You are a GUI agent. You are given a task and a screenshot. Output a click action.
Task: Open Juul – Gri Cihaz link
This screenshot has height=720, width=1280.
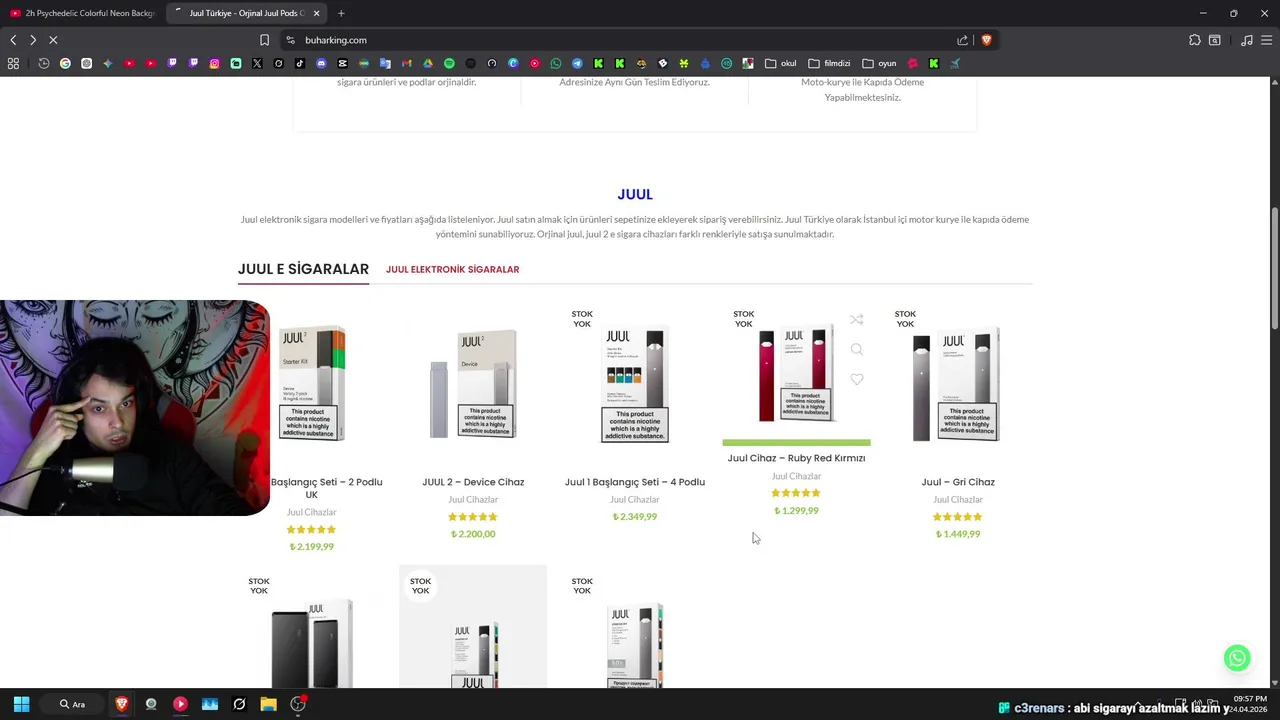(x=958, y=482)
